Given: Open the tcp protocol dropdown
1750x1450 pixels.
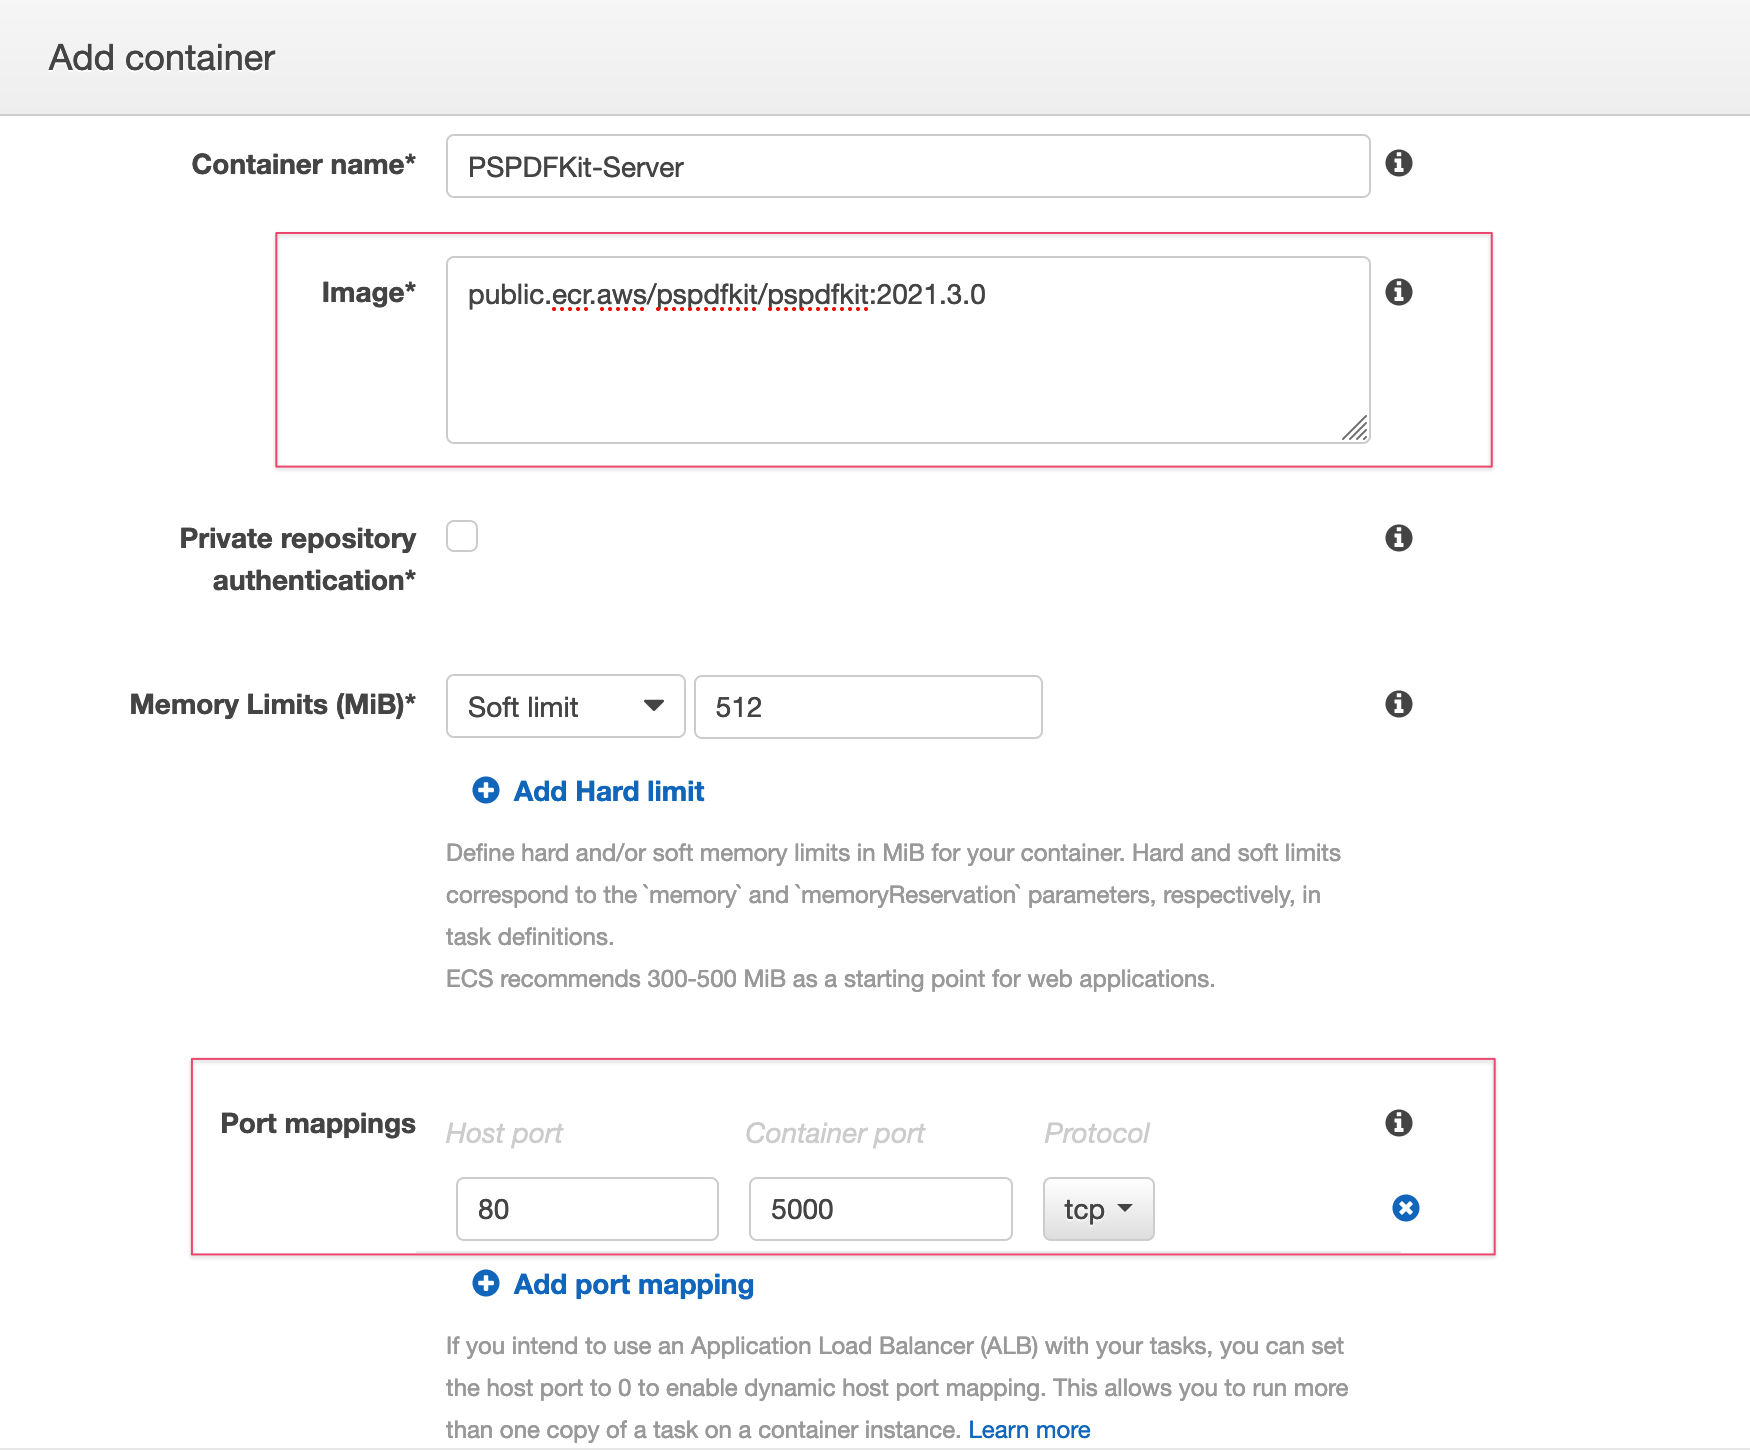Looking at the screenshot, I should click(1098, 1209).
